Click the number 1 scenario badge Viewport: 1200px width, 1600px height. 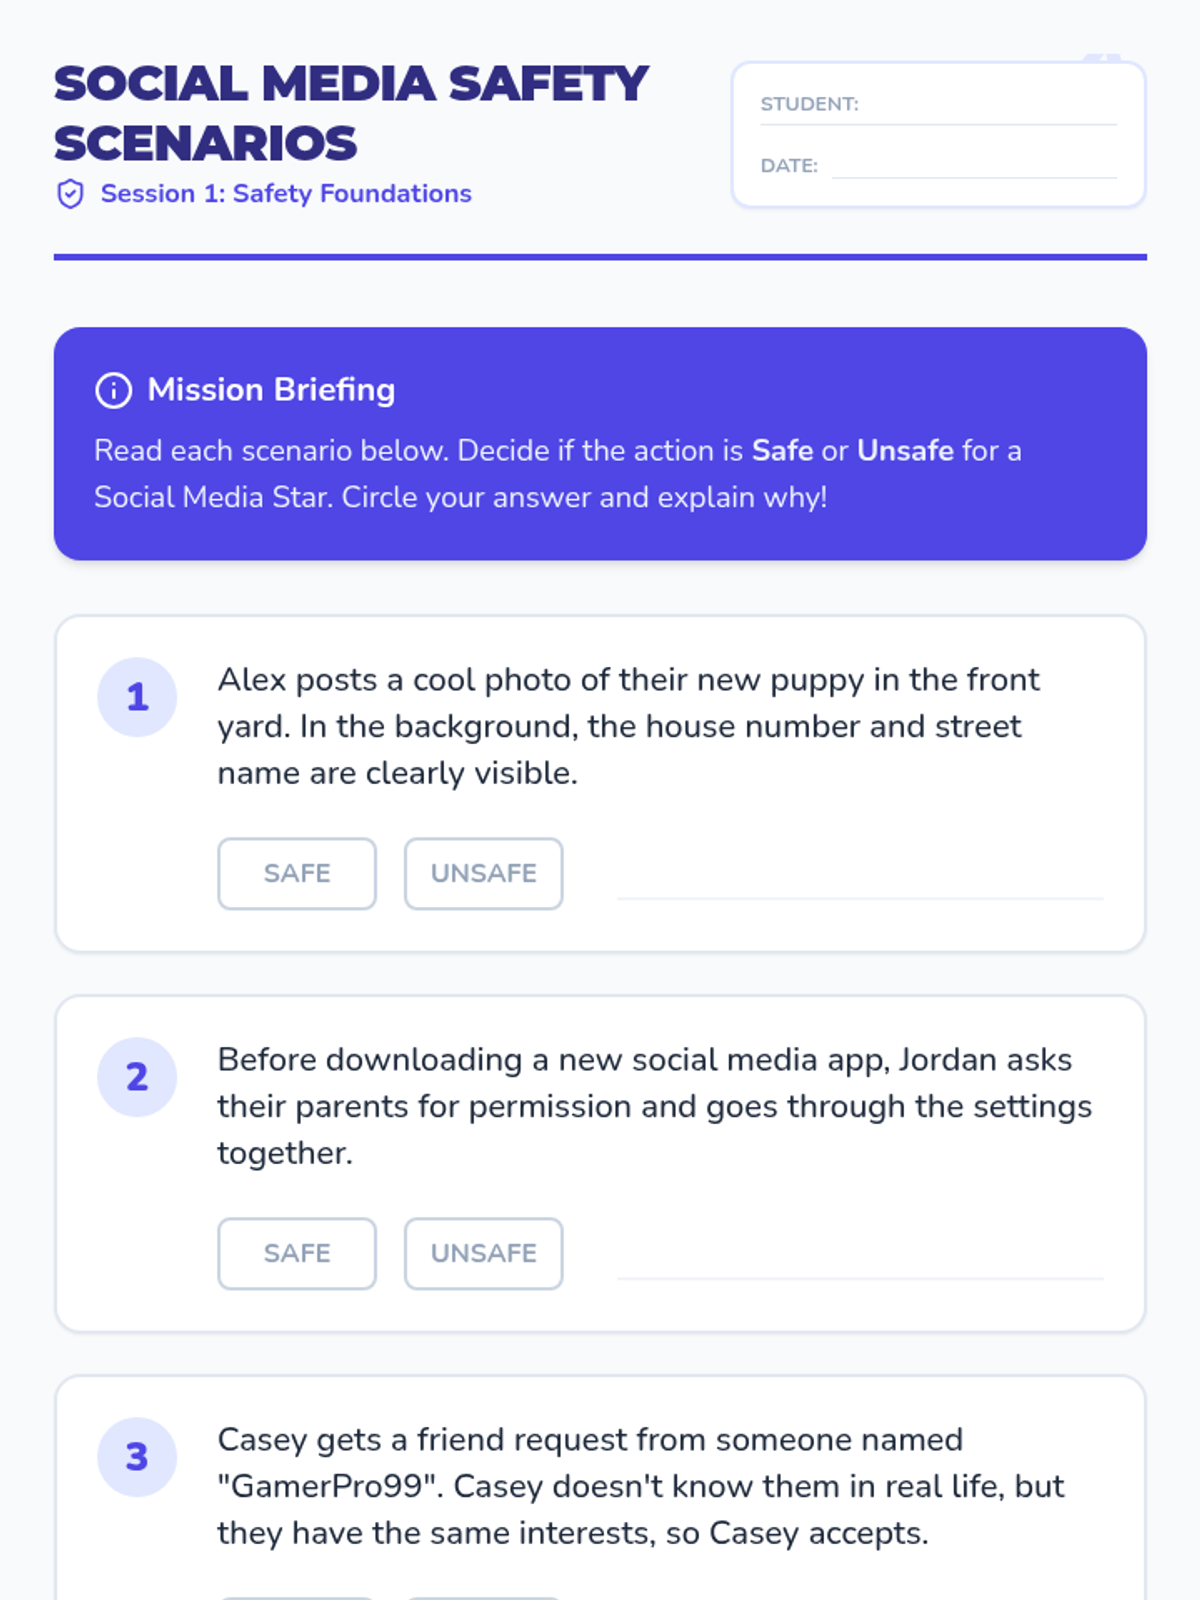(x=137, y=697)
